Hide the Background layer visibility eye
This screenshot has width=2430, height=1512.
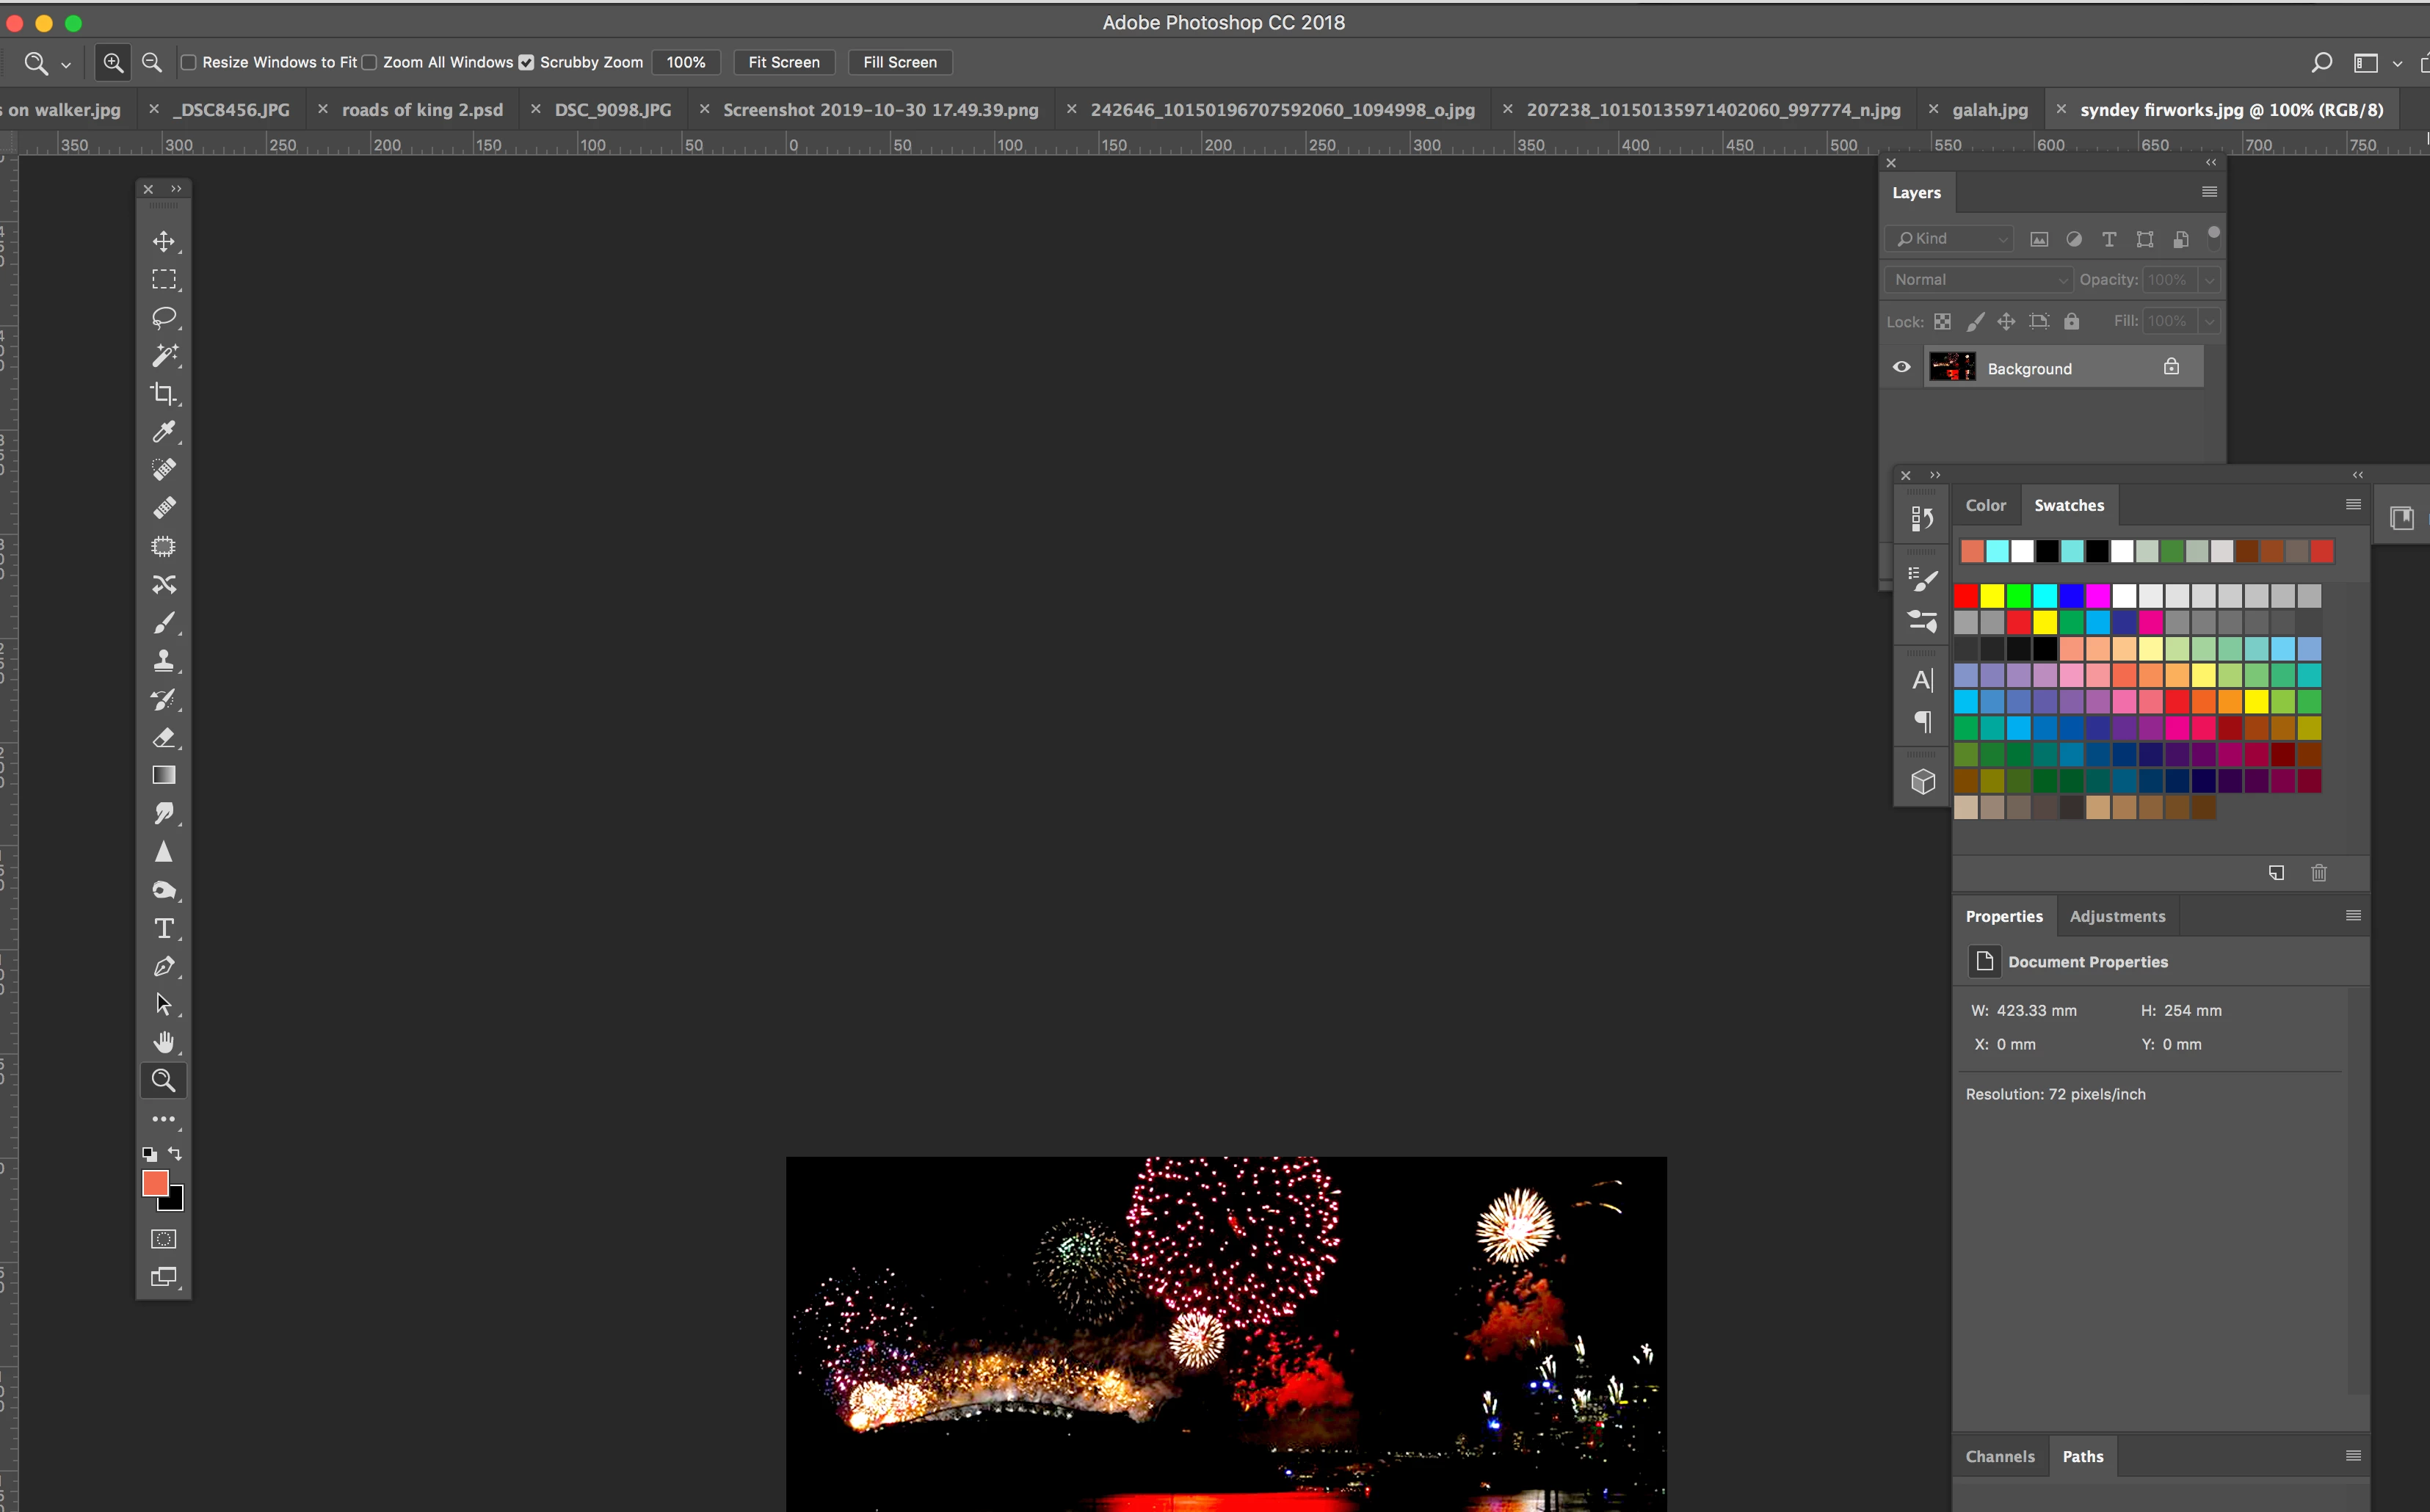(1901, 367)
